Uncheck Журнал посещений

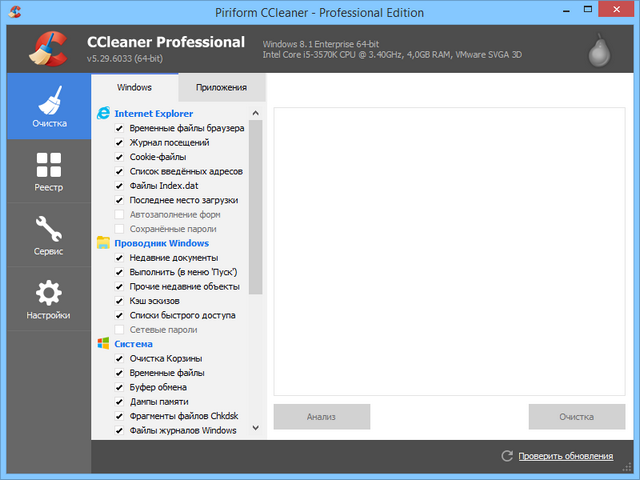click(x=119, y=142)
